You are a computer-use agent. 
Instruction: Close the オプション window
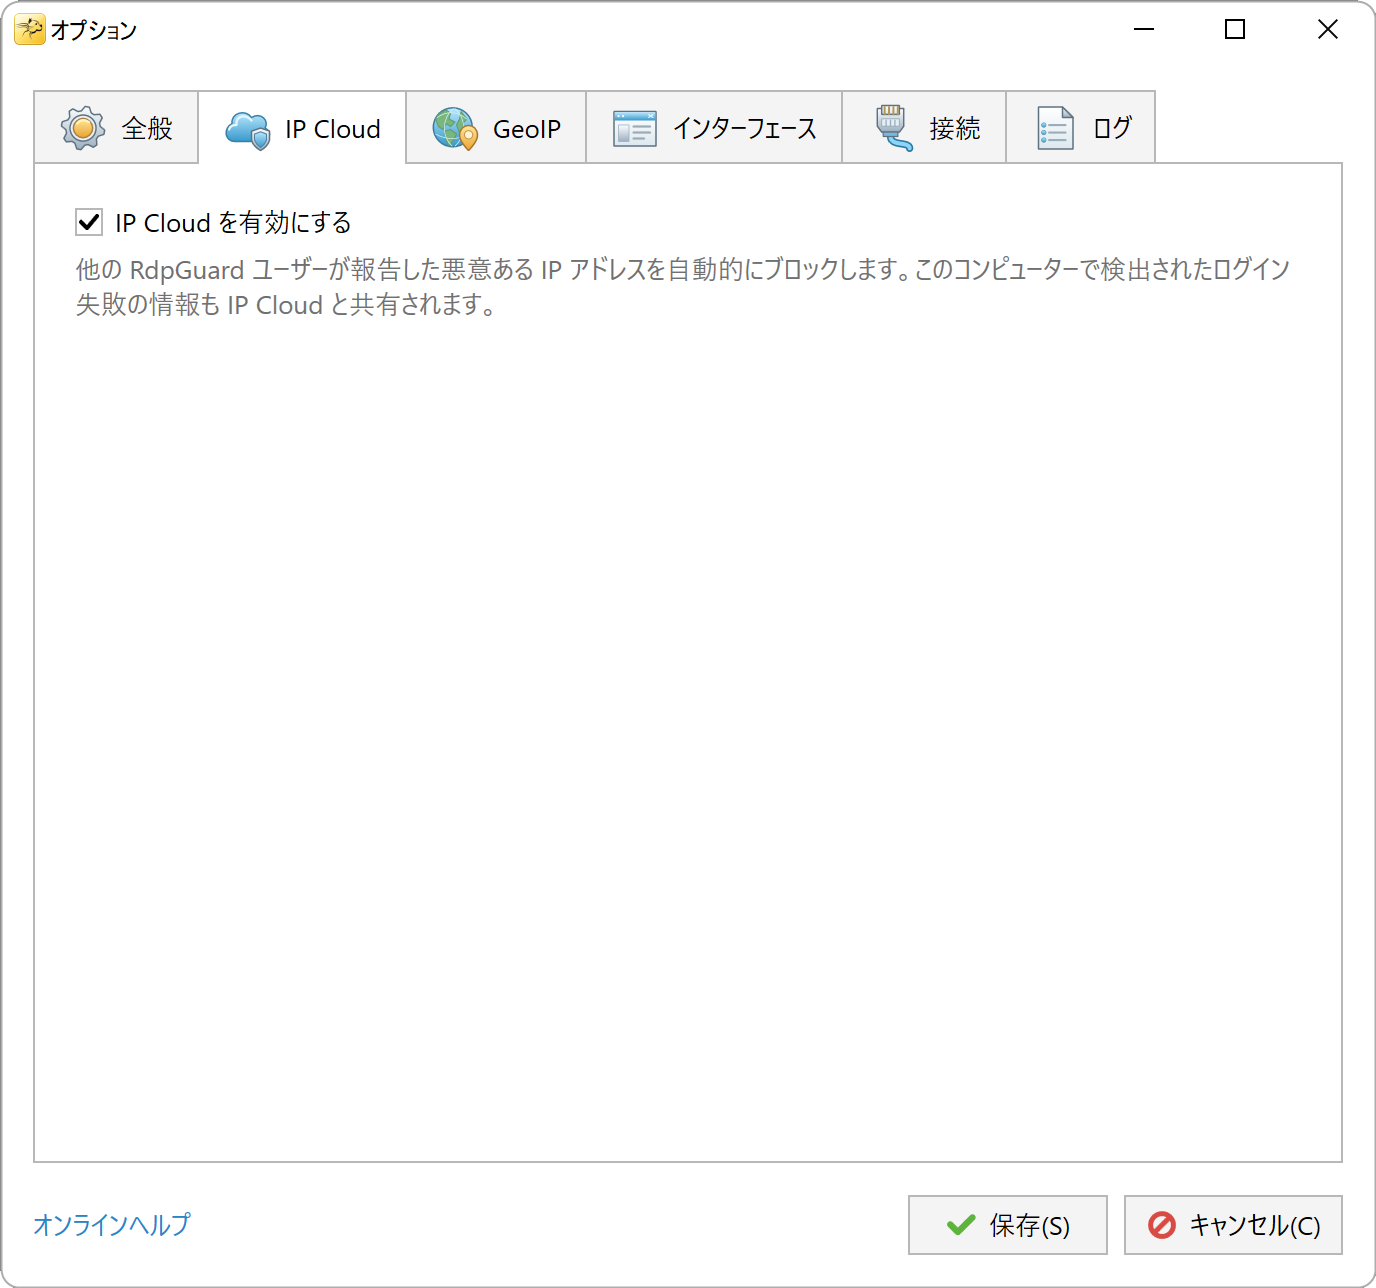coord(1328,30)
